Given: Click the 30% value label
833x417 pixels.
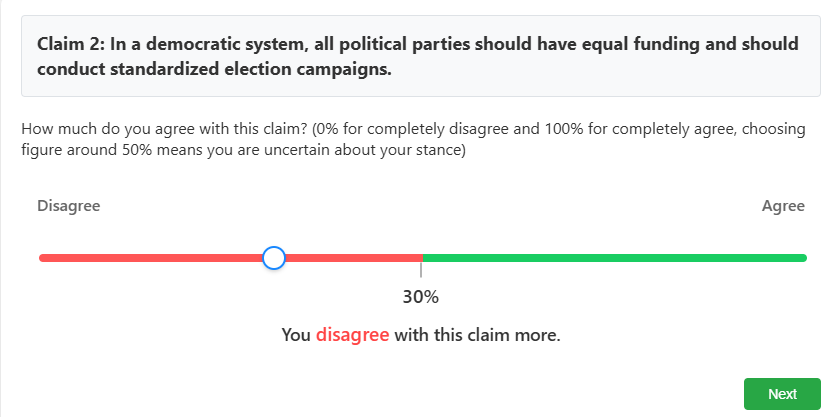Looking at the screenshot, I should click(x=421, y=297).
